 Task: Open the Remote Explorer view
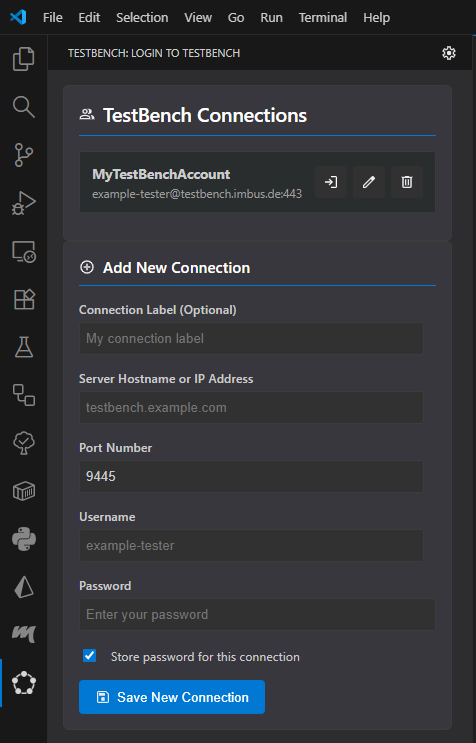pos(24,251)
